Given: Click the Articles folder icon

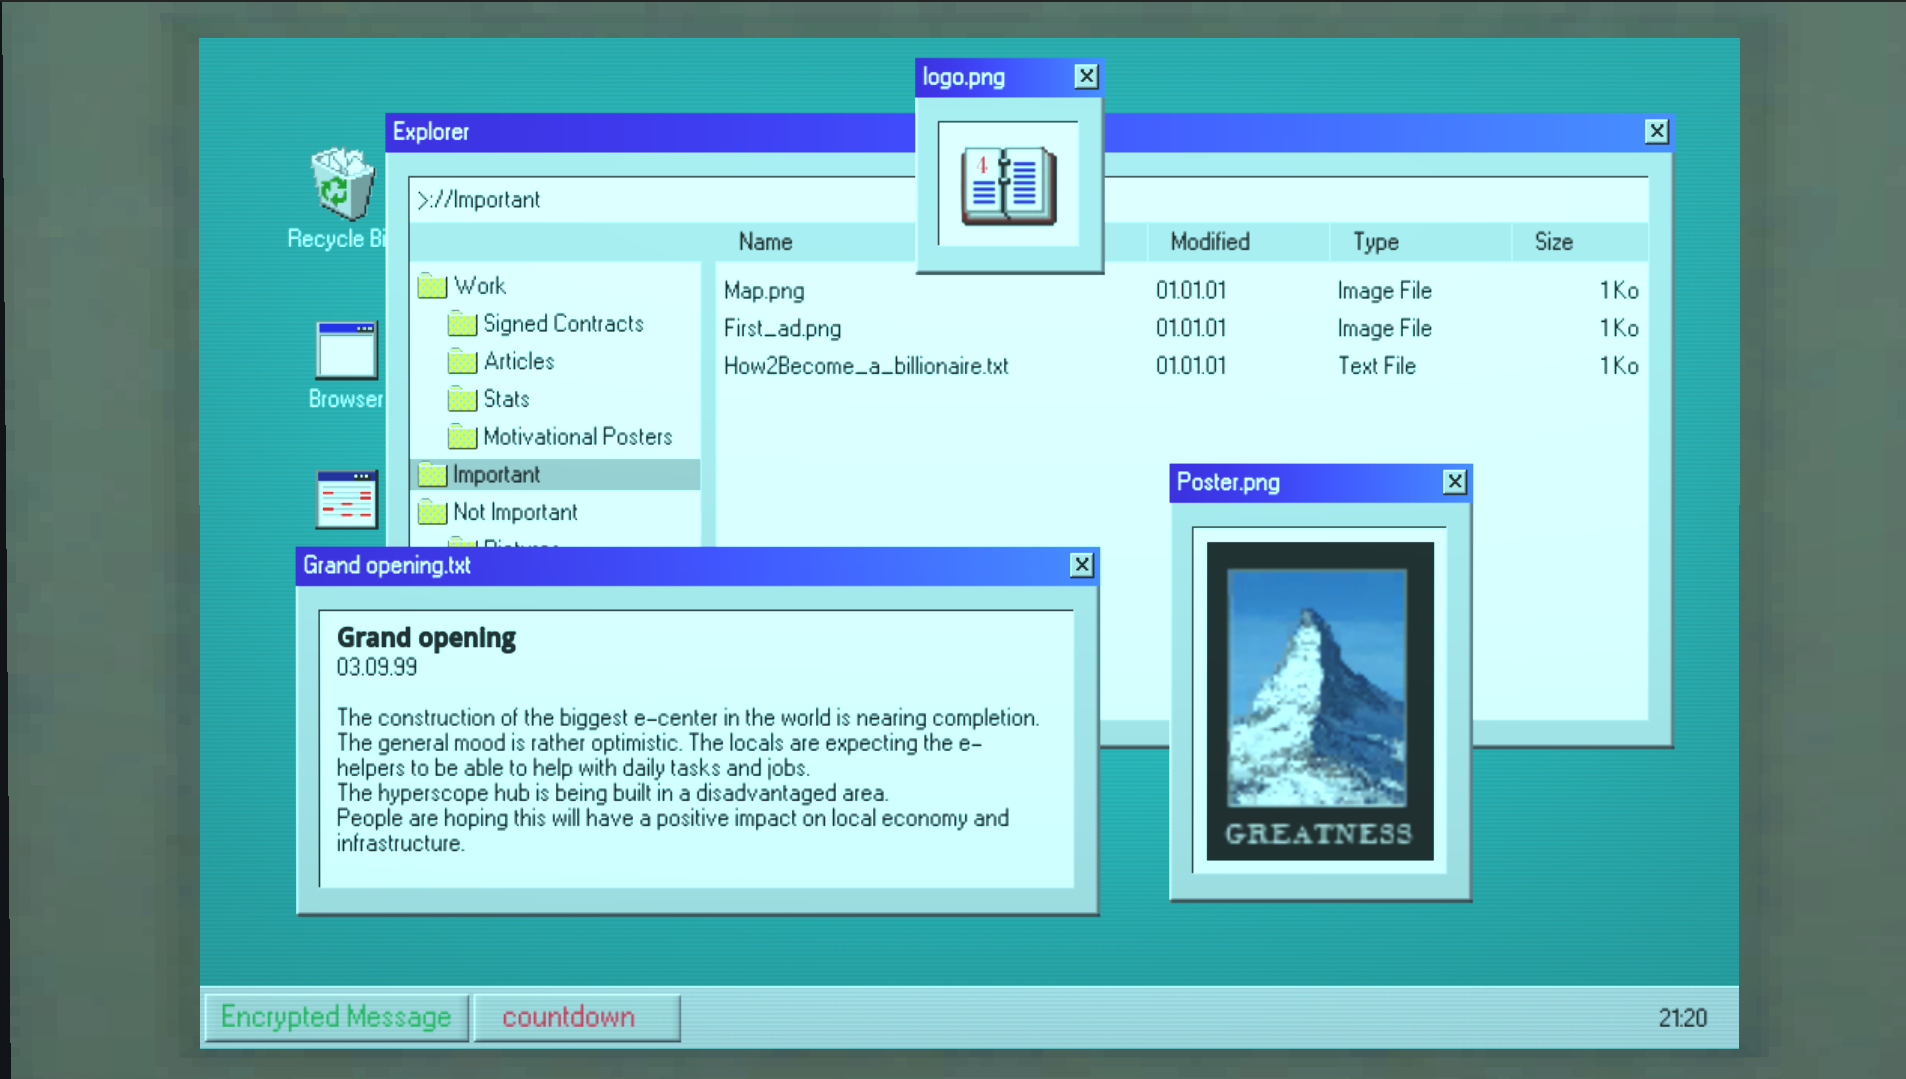Looking at the screenshot, I should click(x=462, y=361).
